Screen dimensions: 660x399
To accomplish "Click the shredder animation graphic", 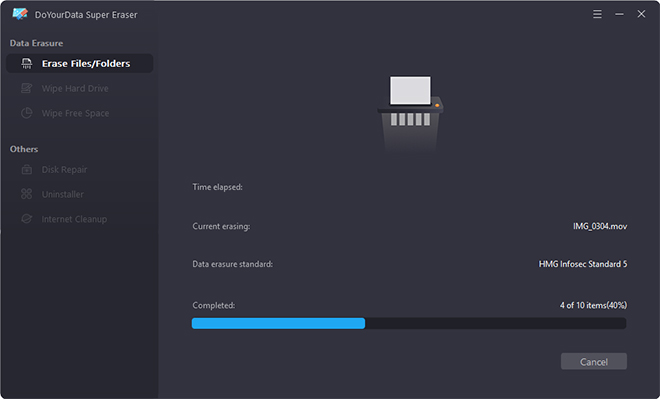I will pos(410,113).
